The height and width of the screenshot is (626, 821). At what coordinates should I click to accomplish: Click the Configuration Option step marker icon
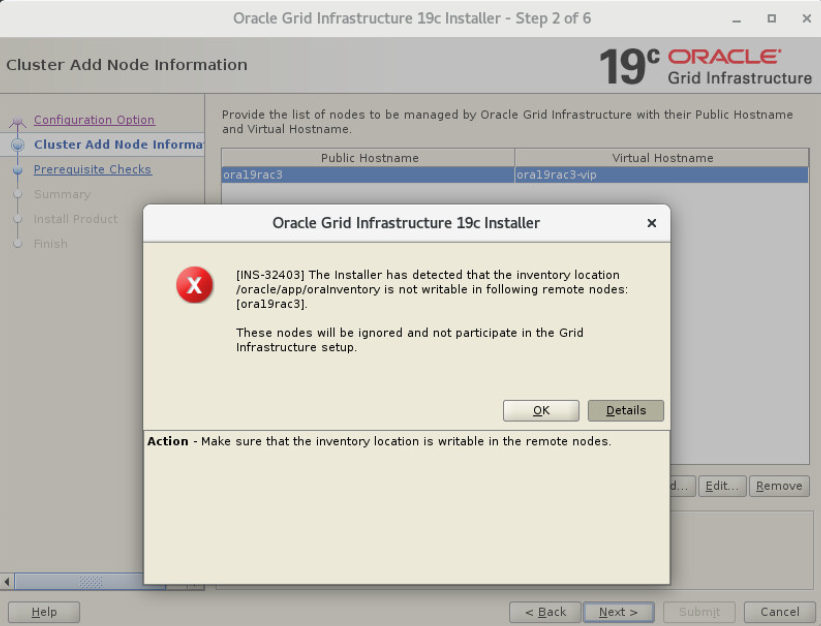[x=18, y=122]
